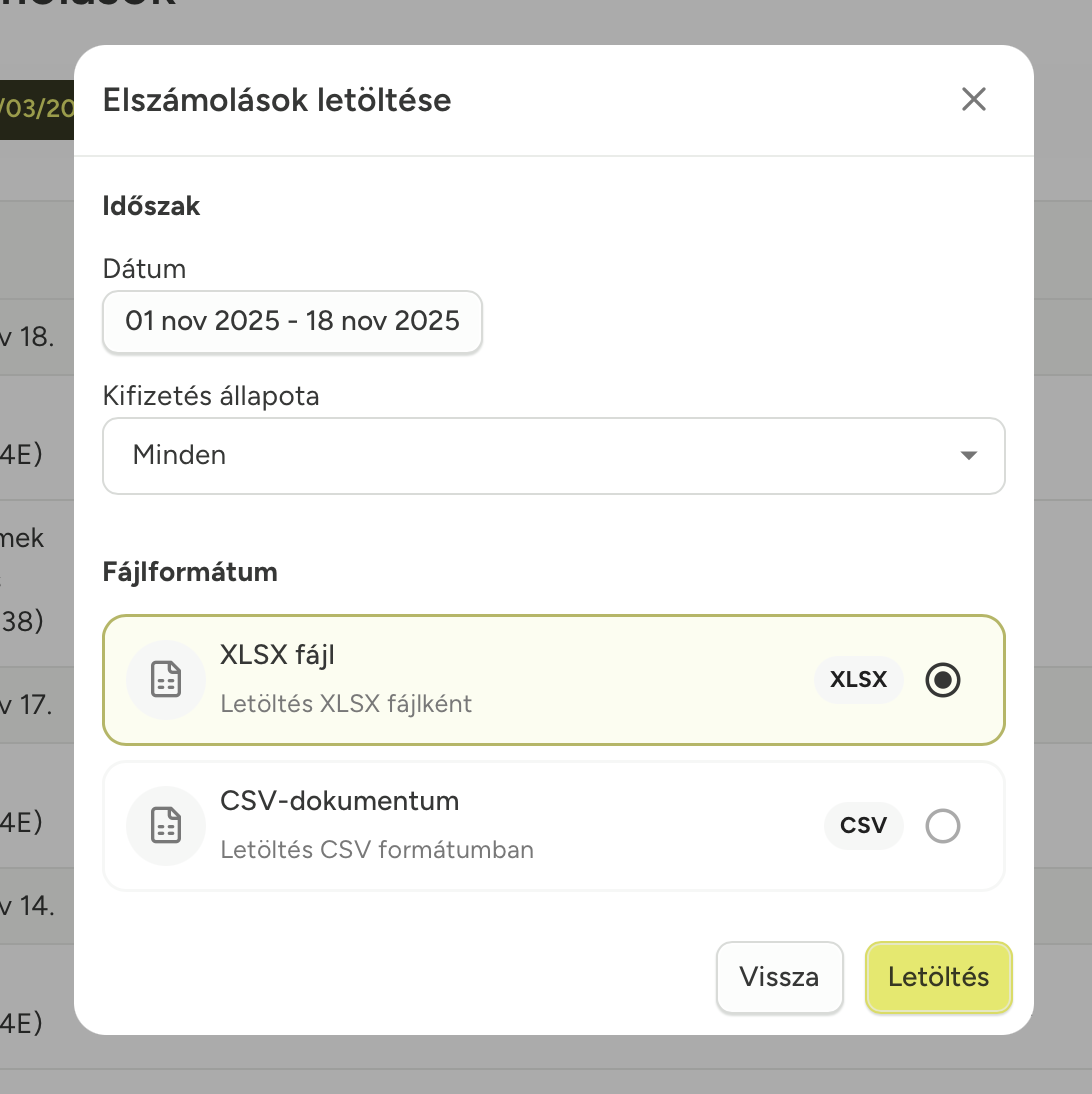Select the XLSX fájl radio button
Viewport: 1092px width, 1094px height.
tap(942, 680)
